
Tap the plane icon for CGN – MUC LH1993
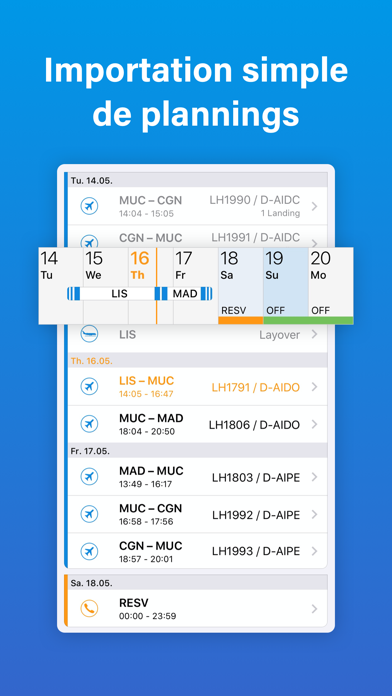89,552
